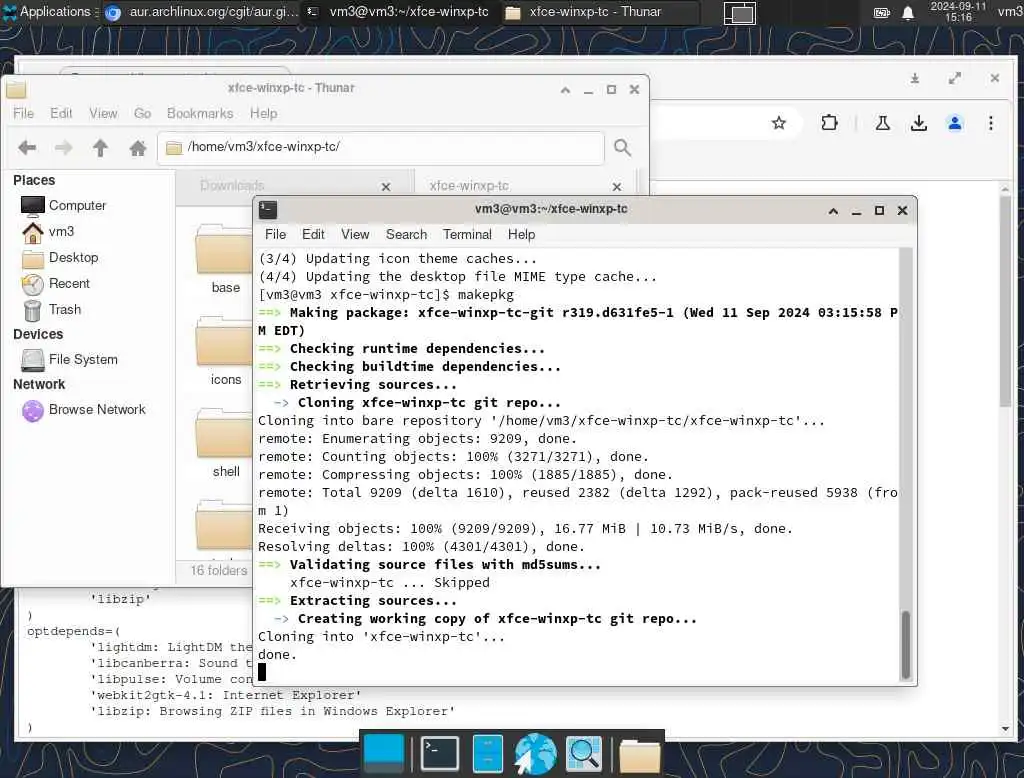Image resolution: width=1024 pixels, height=778 pixels.
Task: Switch to Downloads tab in Thunar
Action: point(232,186)
